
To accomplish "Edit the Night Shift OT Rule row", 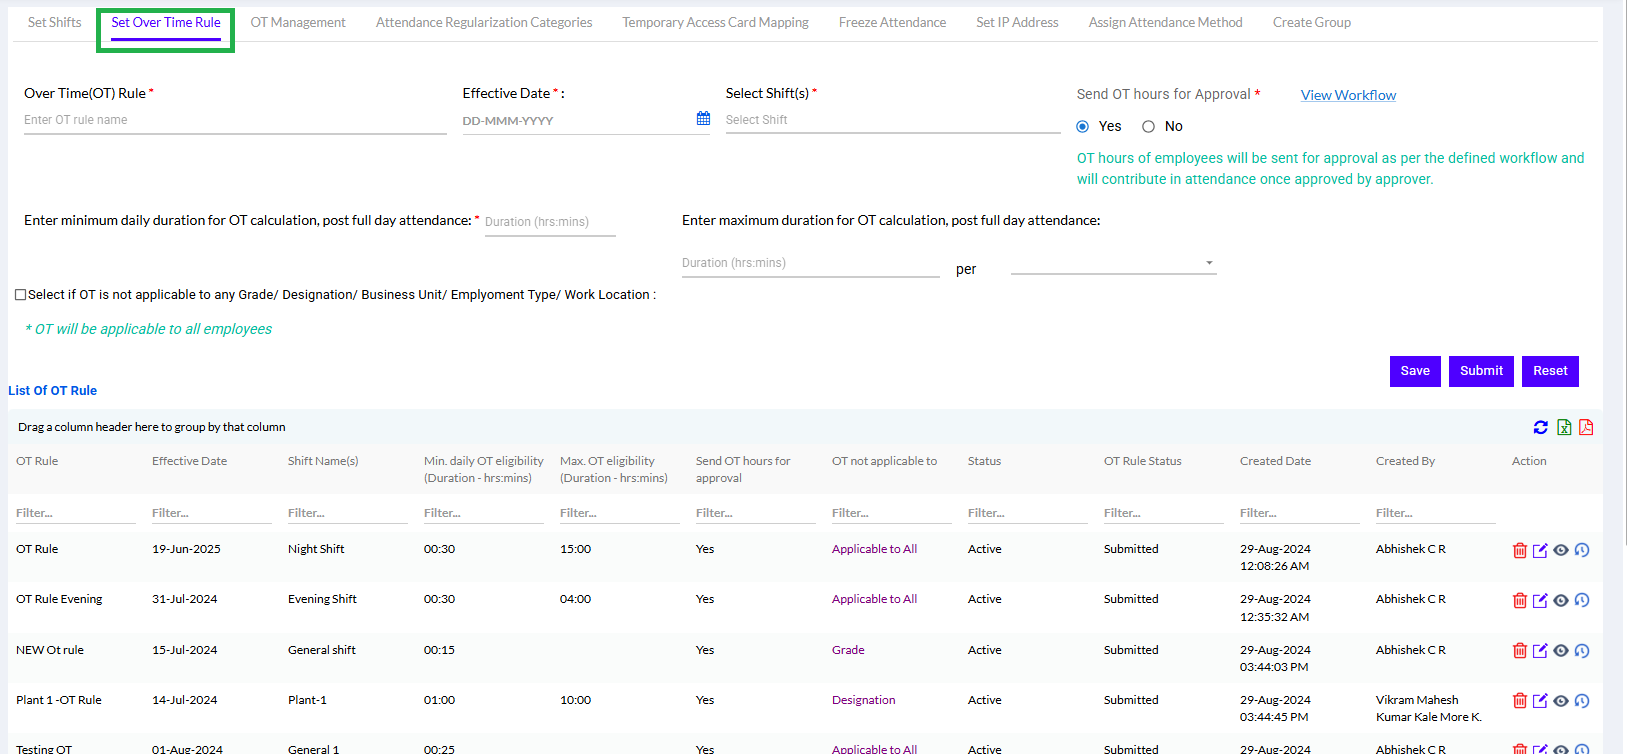I will pyautogui.click(x=1540, y=550).
